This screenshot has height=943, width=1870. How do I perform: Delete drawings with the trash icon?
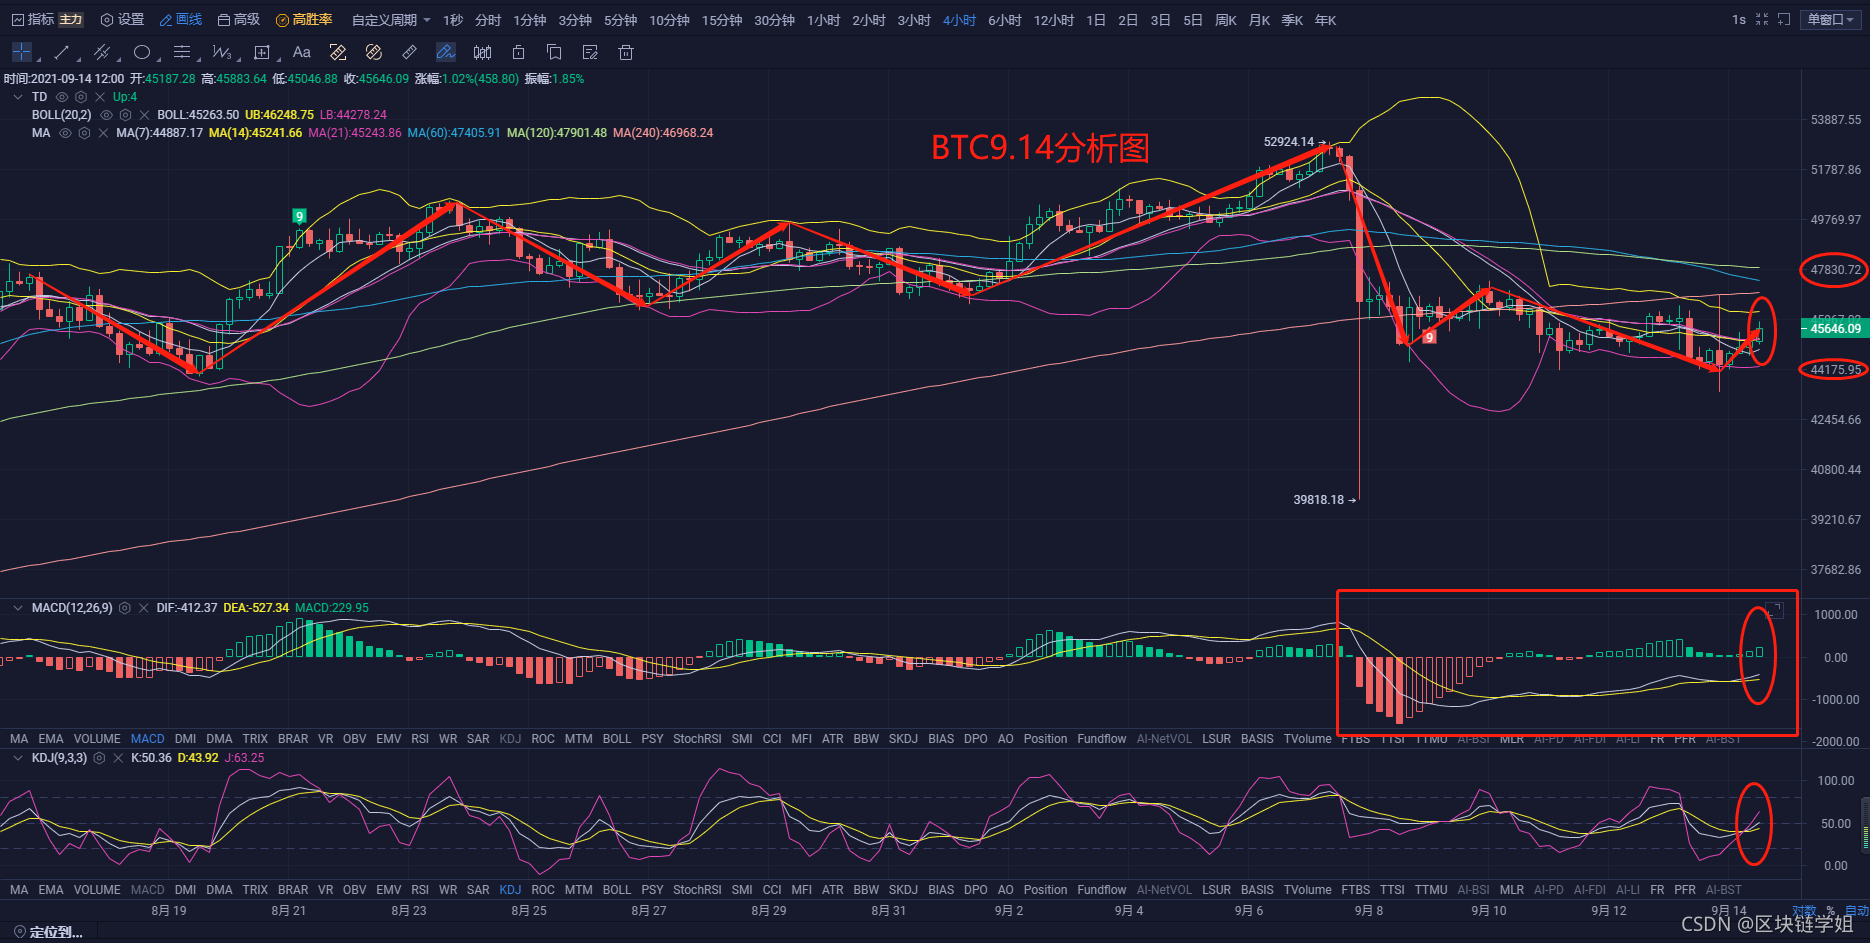[626, 52]
